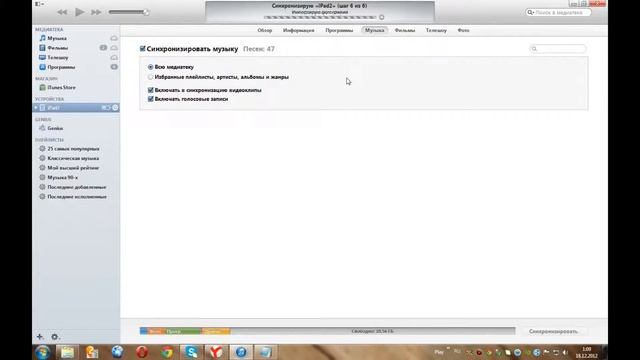
Task: Open the 25 самых популярных playlist
Action: point(73,149)
